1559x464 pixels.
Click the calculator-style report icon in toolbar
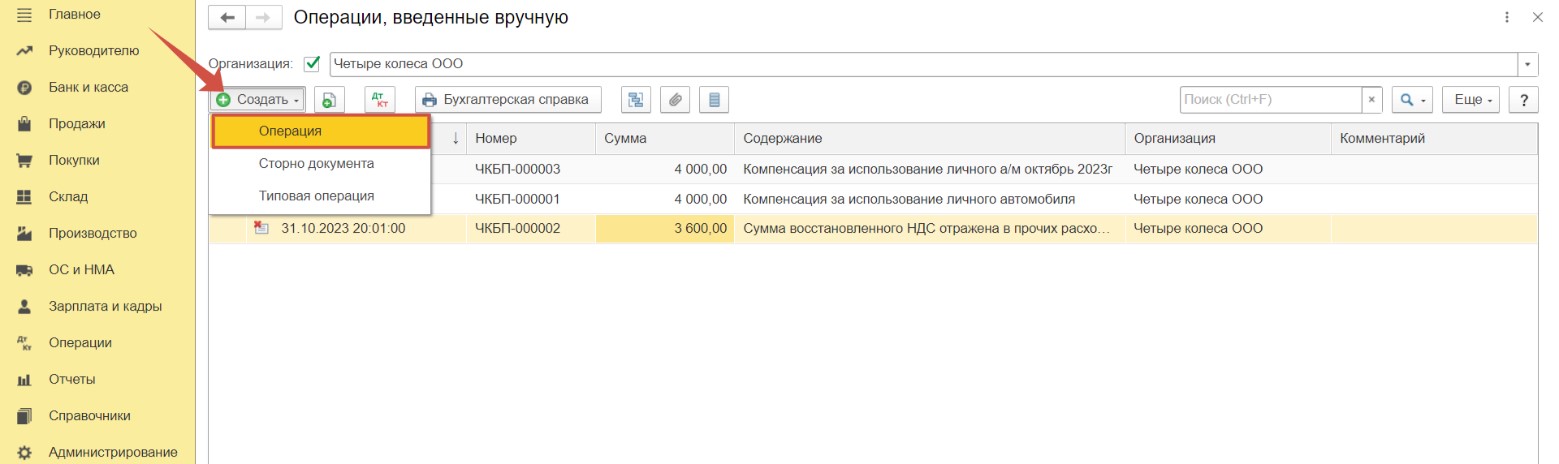pyautogui.click(x=714, y=100)
